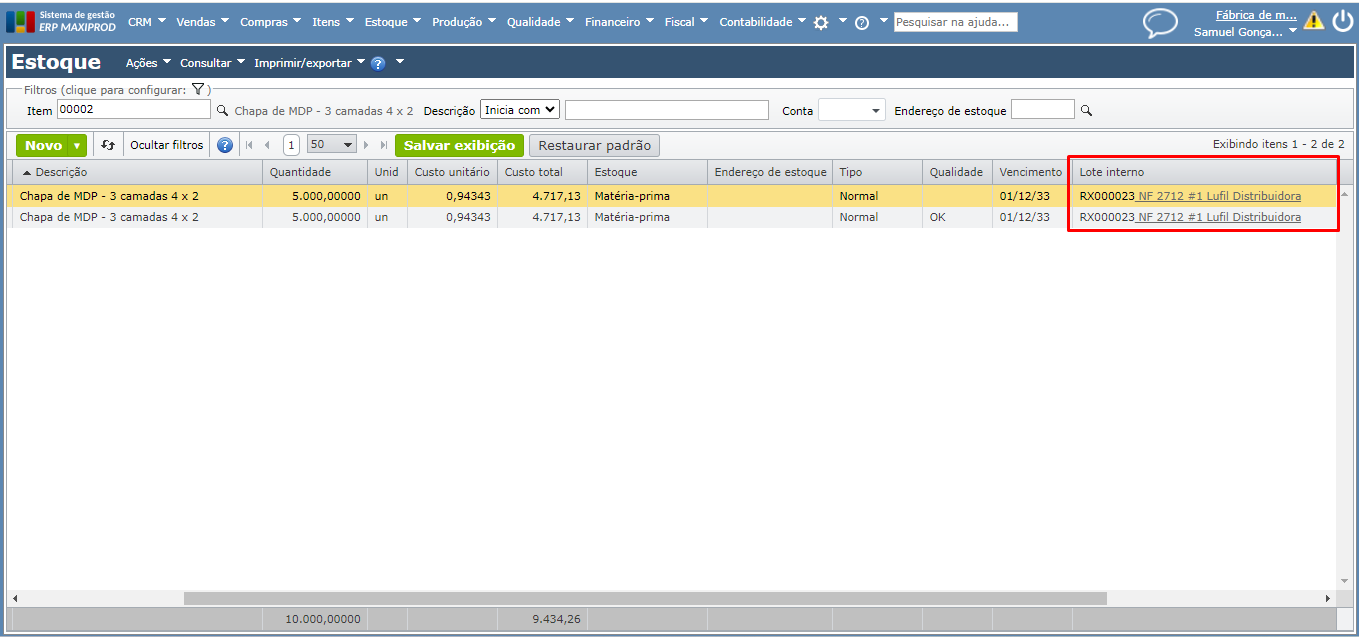Screen dimensions: 1359x637
Task: Open the Novo button dropdown arrow
Action: tap(77, 146)
